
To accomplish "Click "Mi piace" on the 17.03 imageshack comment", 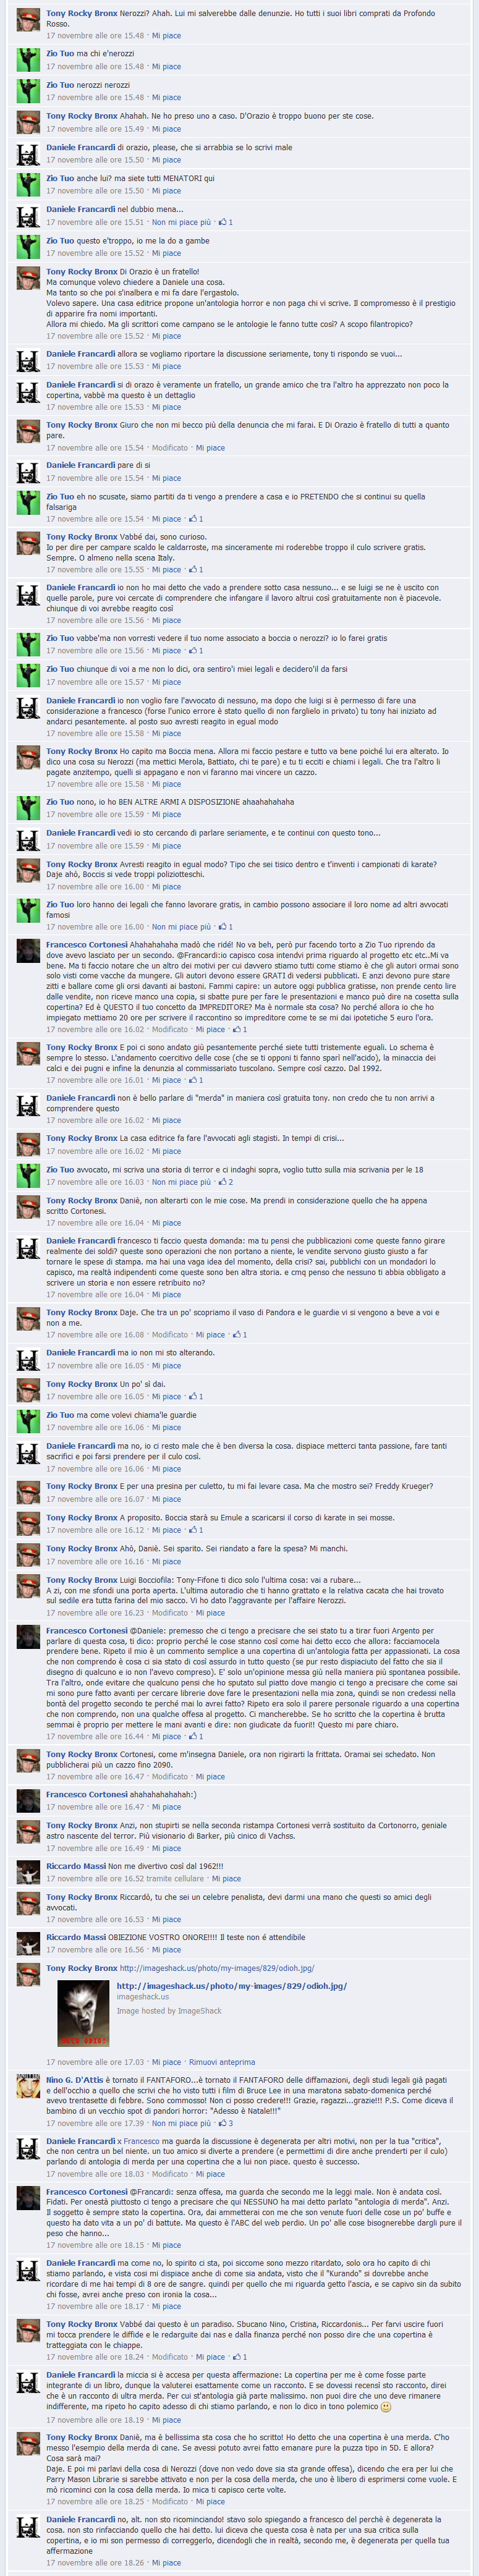I will [x=167, y=2062].
